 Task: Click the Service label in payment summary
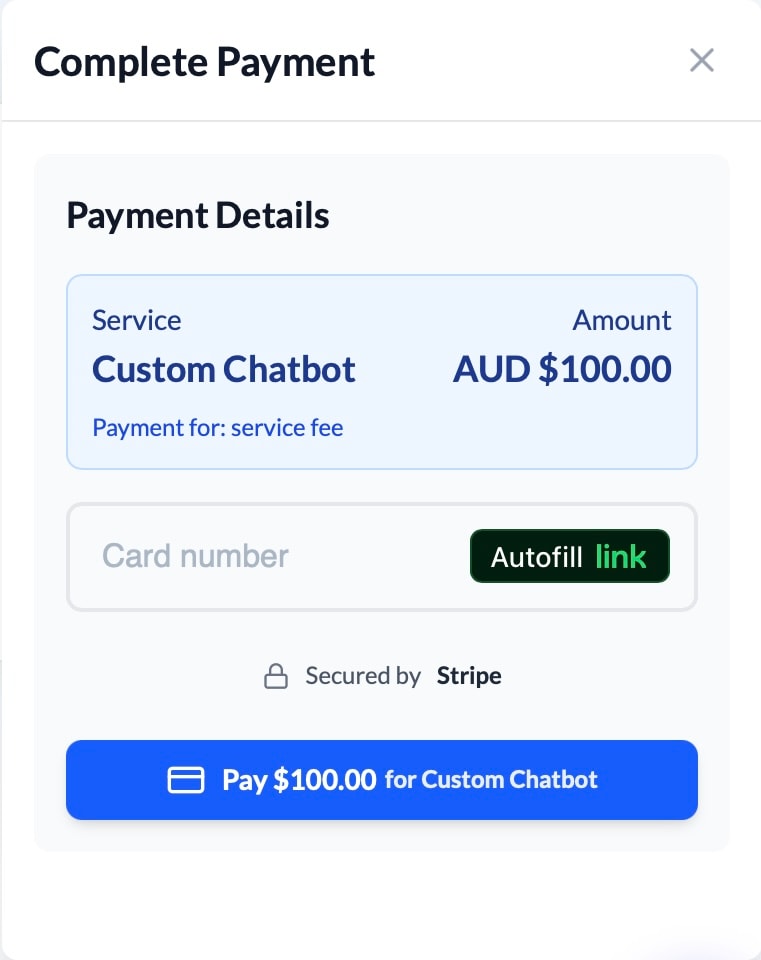(x=136, y=320)
